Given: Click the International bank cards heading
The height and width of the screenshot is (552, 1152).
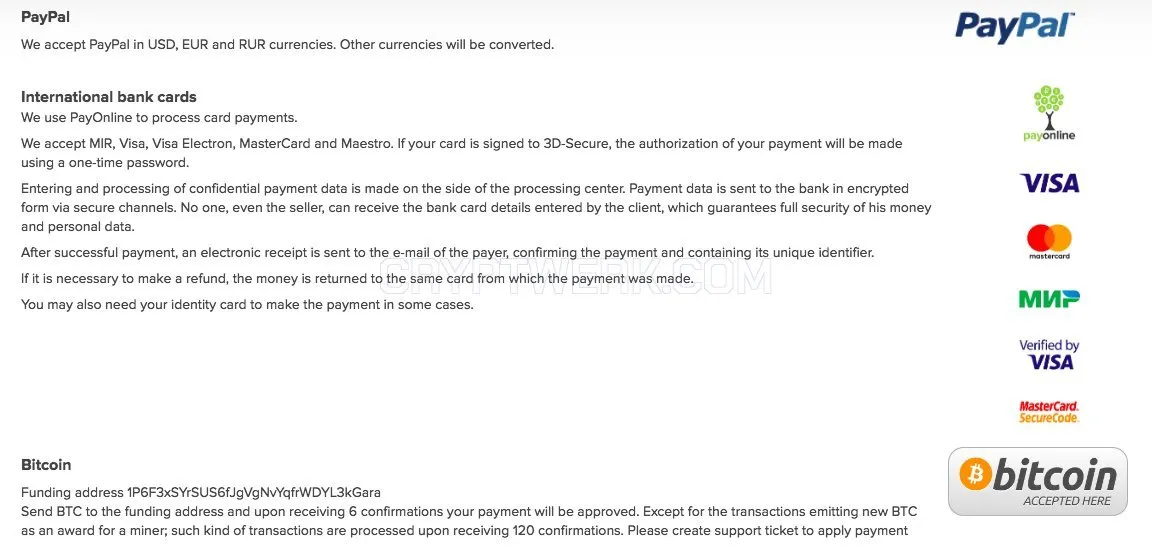Looking at the screenshot, I should click(x=109, y=97).
